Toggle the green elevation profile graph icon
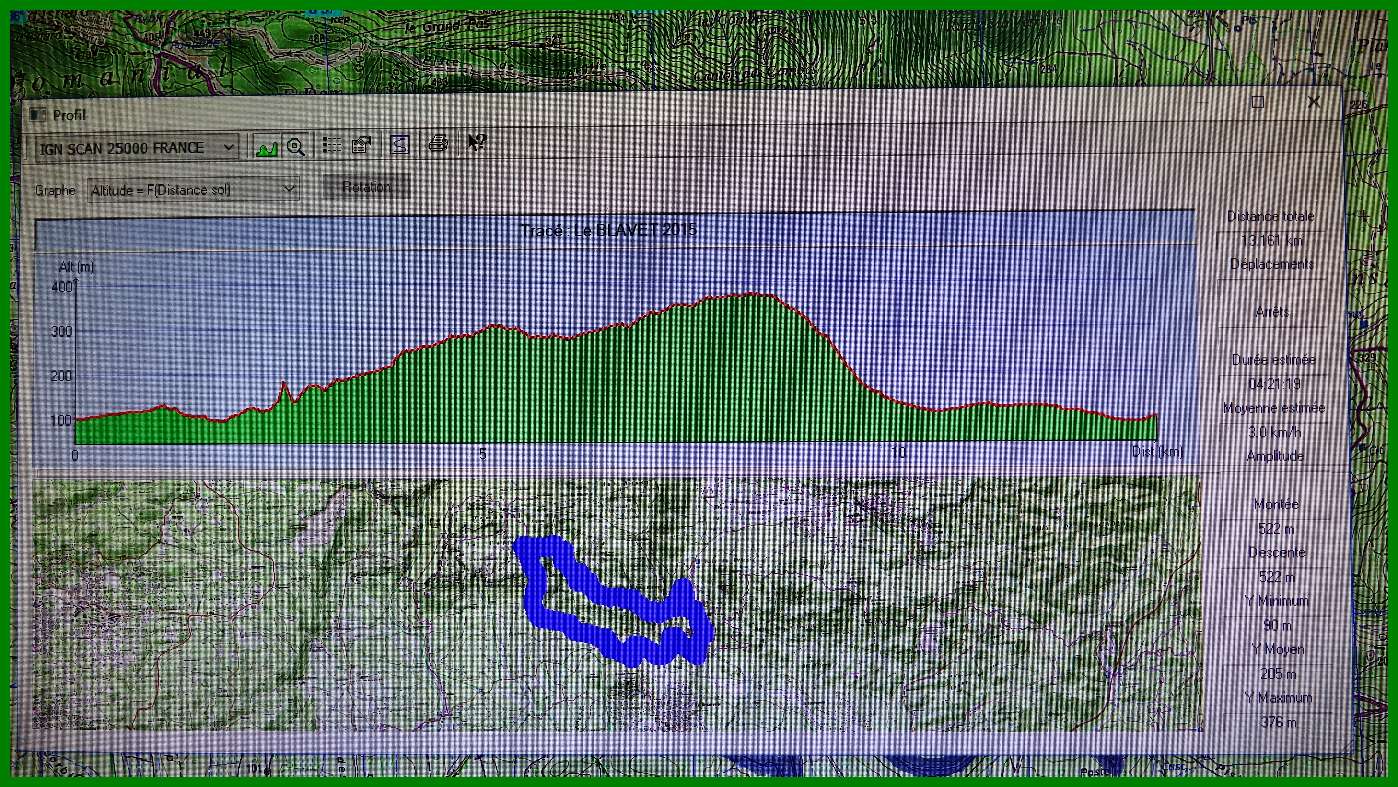This screenshot has width=1398, height=787. [266, 146]
